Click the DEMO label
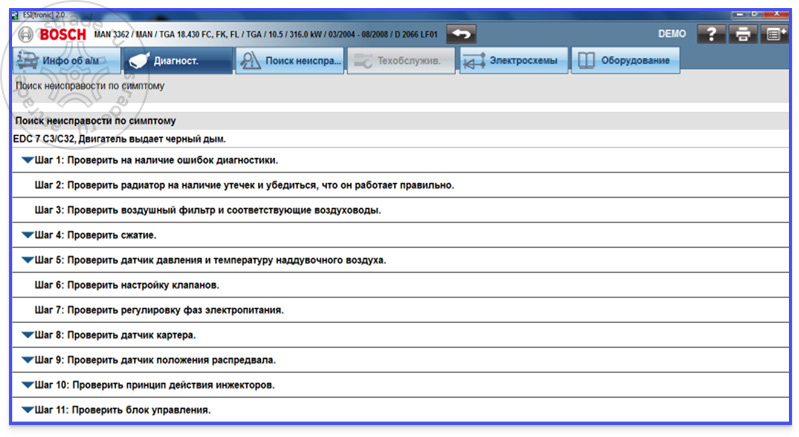Image resolution: width=799 pixels, height=437 pixels. click(672, 34)
